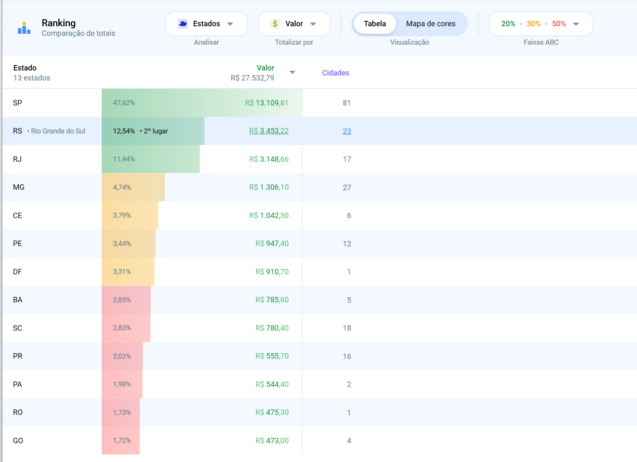Click the R$ 475,30 value
Viewport: 637px width, 462px height.
coord(272,412)
